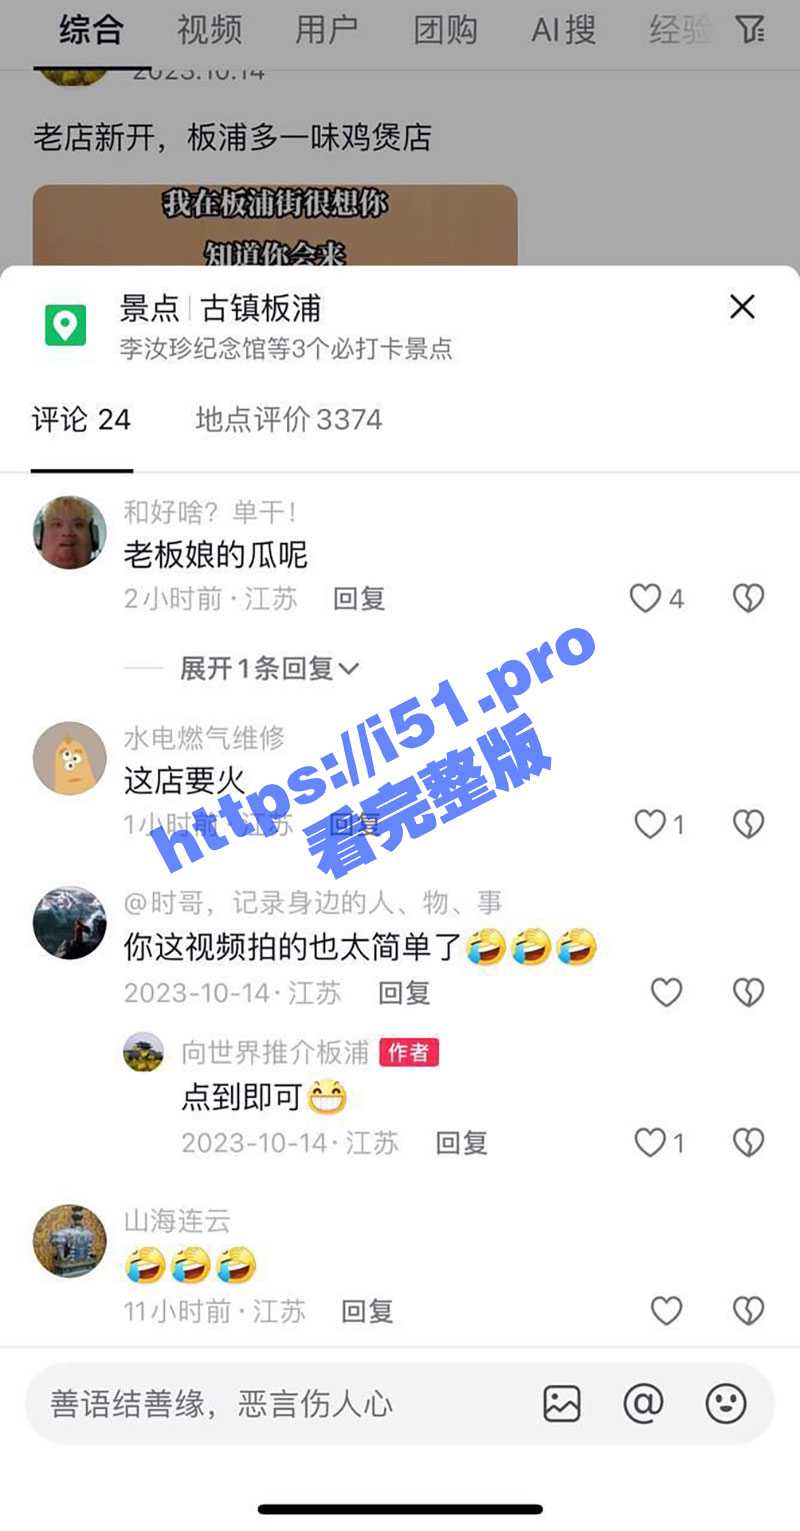
Task: Select the 视频 search tab
Action: click(209, 30)
